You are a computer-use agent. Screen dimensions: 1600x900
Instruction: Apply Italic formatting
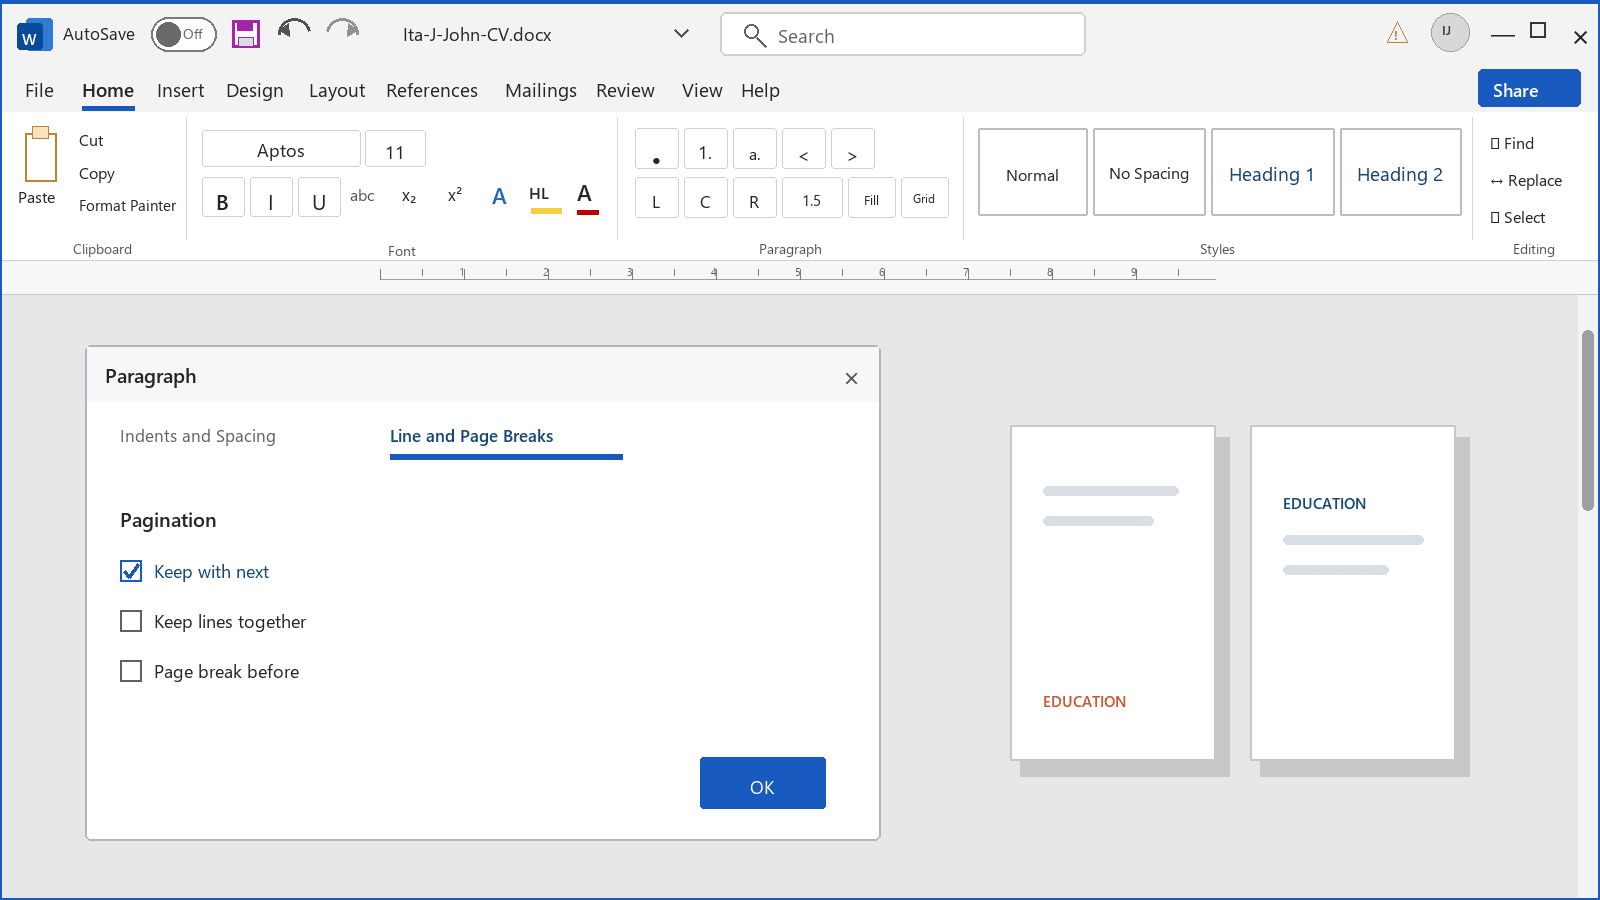[x=271, y=198]
